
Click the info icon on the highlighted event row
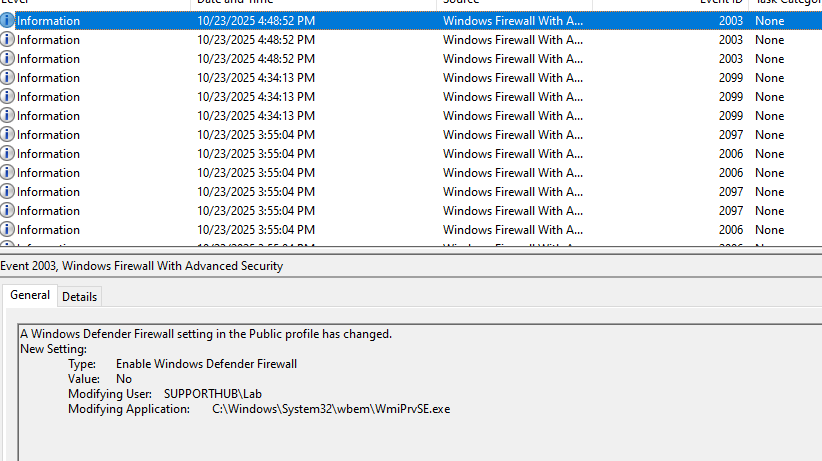tap(8, 21)
